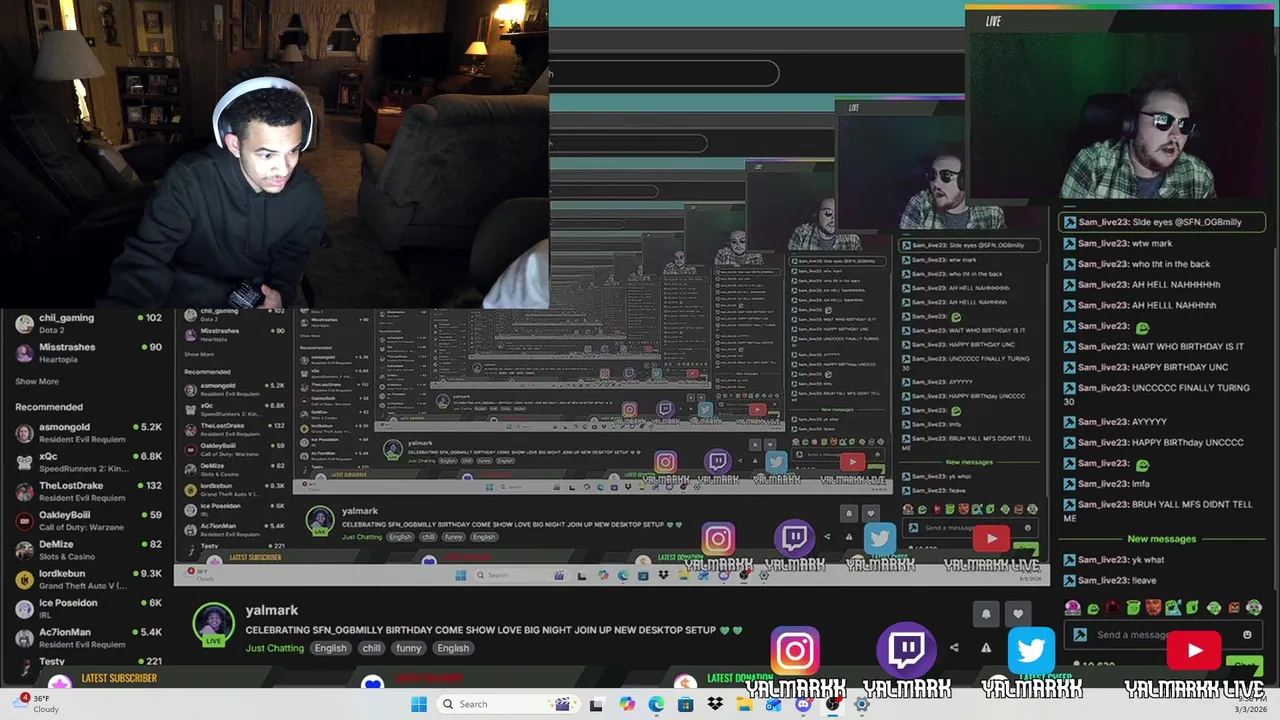Click the heart follow button
1280x720 pixels.
tap(1018, 614)
